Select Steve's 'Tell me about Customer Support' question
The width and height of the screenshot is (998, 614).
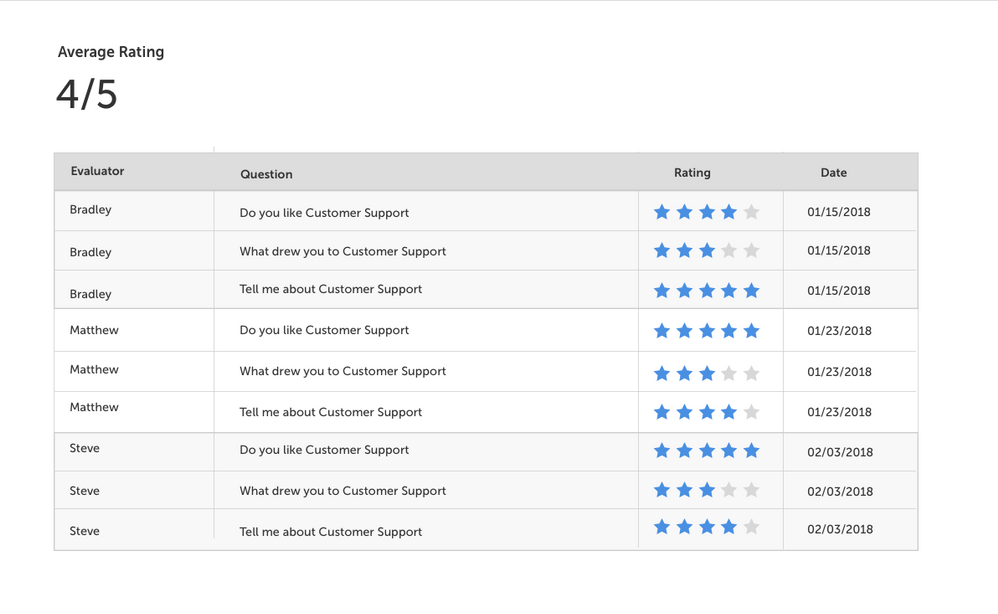(x=330, y=532)
